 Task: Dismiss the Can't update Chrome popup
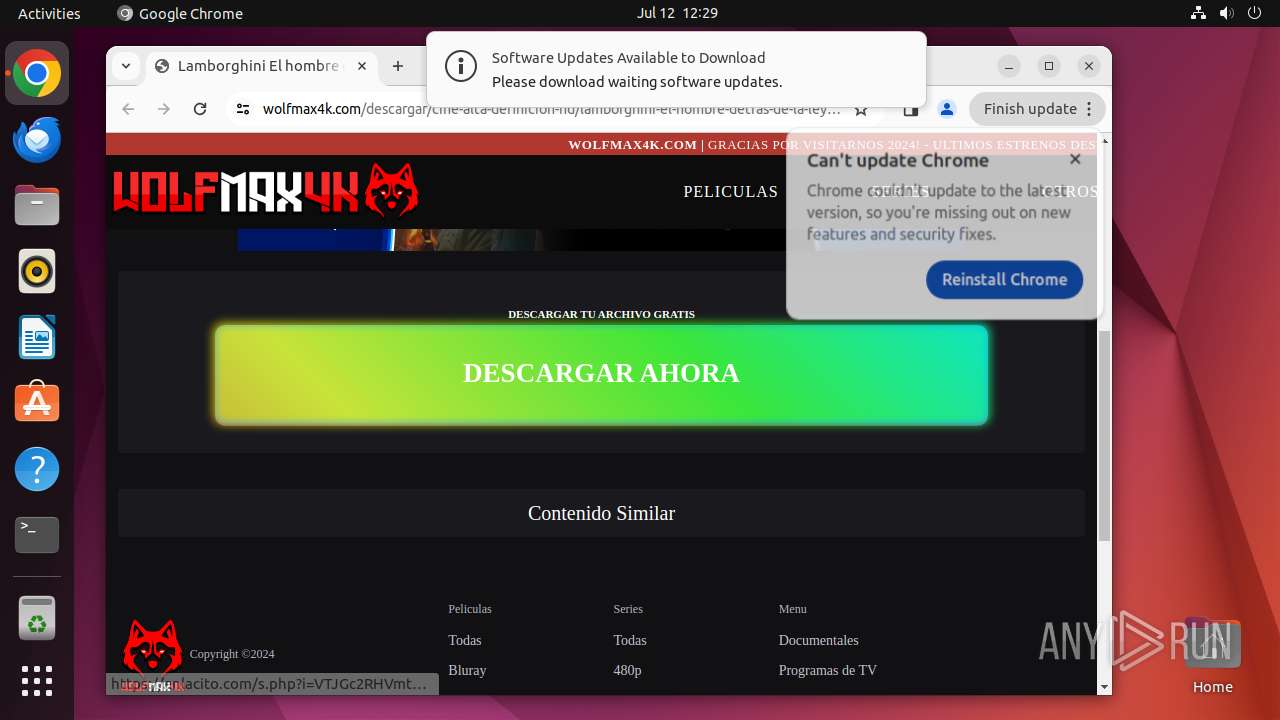pos(1075,159)
